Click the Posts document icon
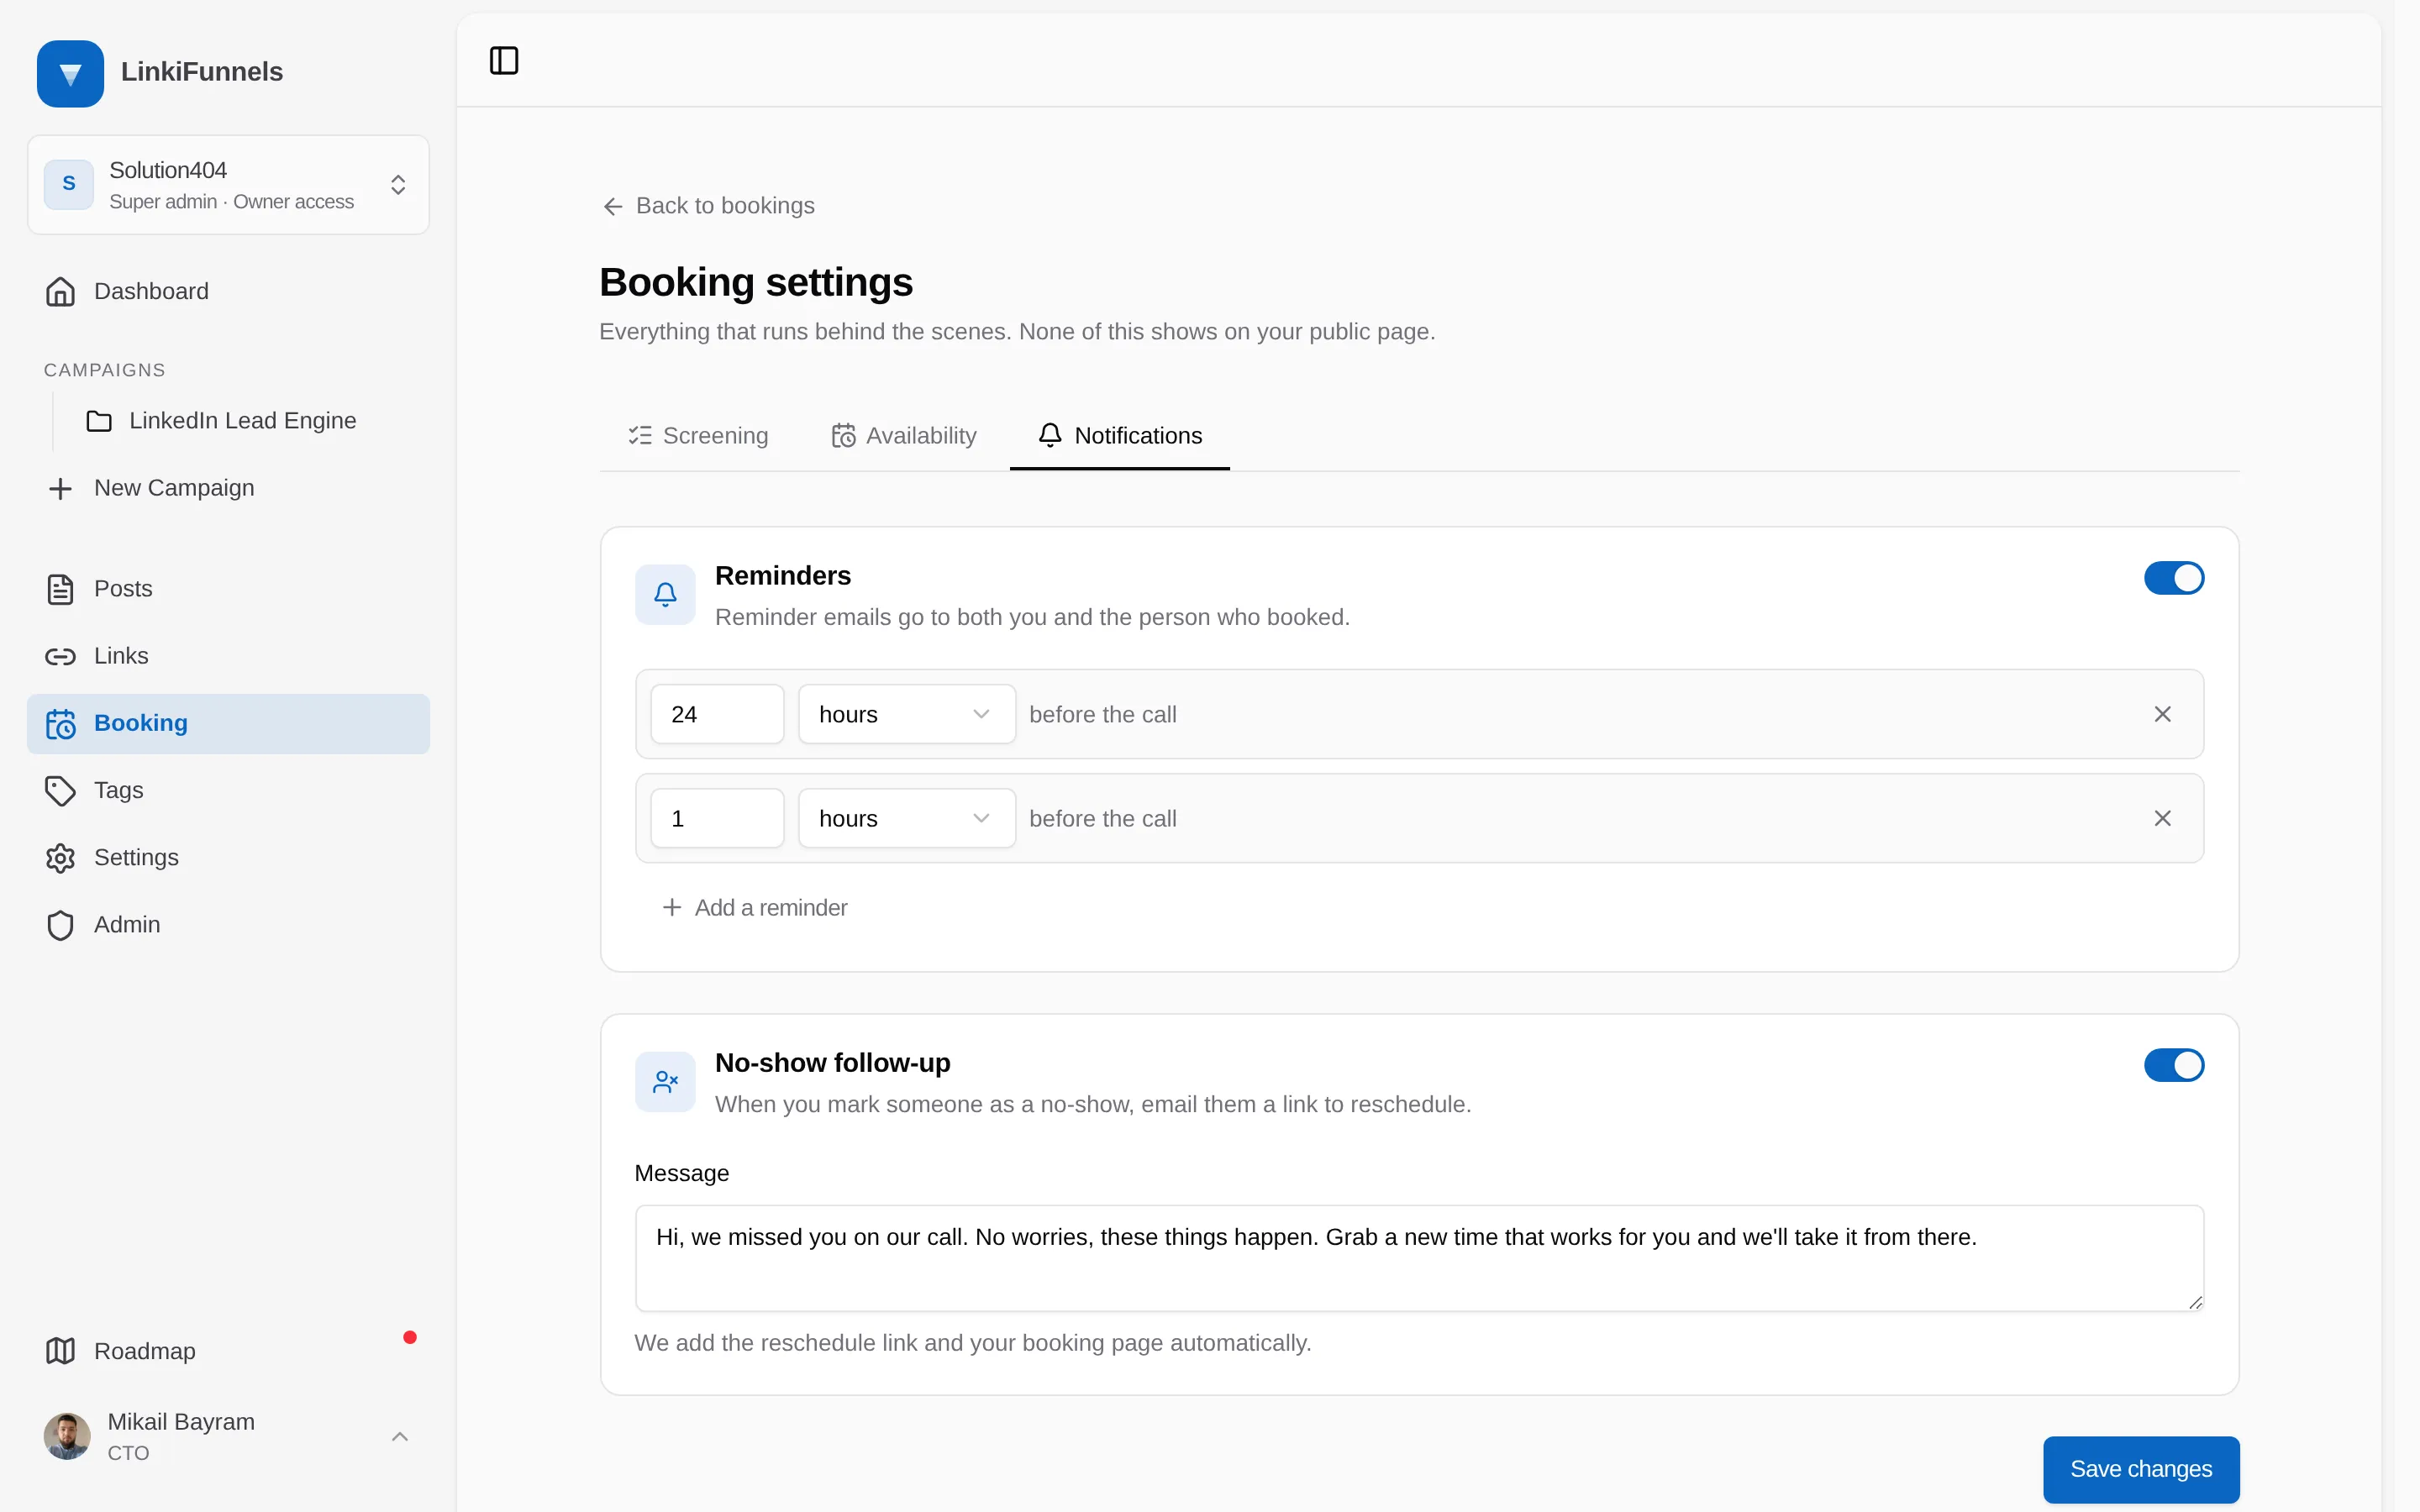 point(60,589)
